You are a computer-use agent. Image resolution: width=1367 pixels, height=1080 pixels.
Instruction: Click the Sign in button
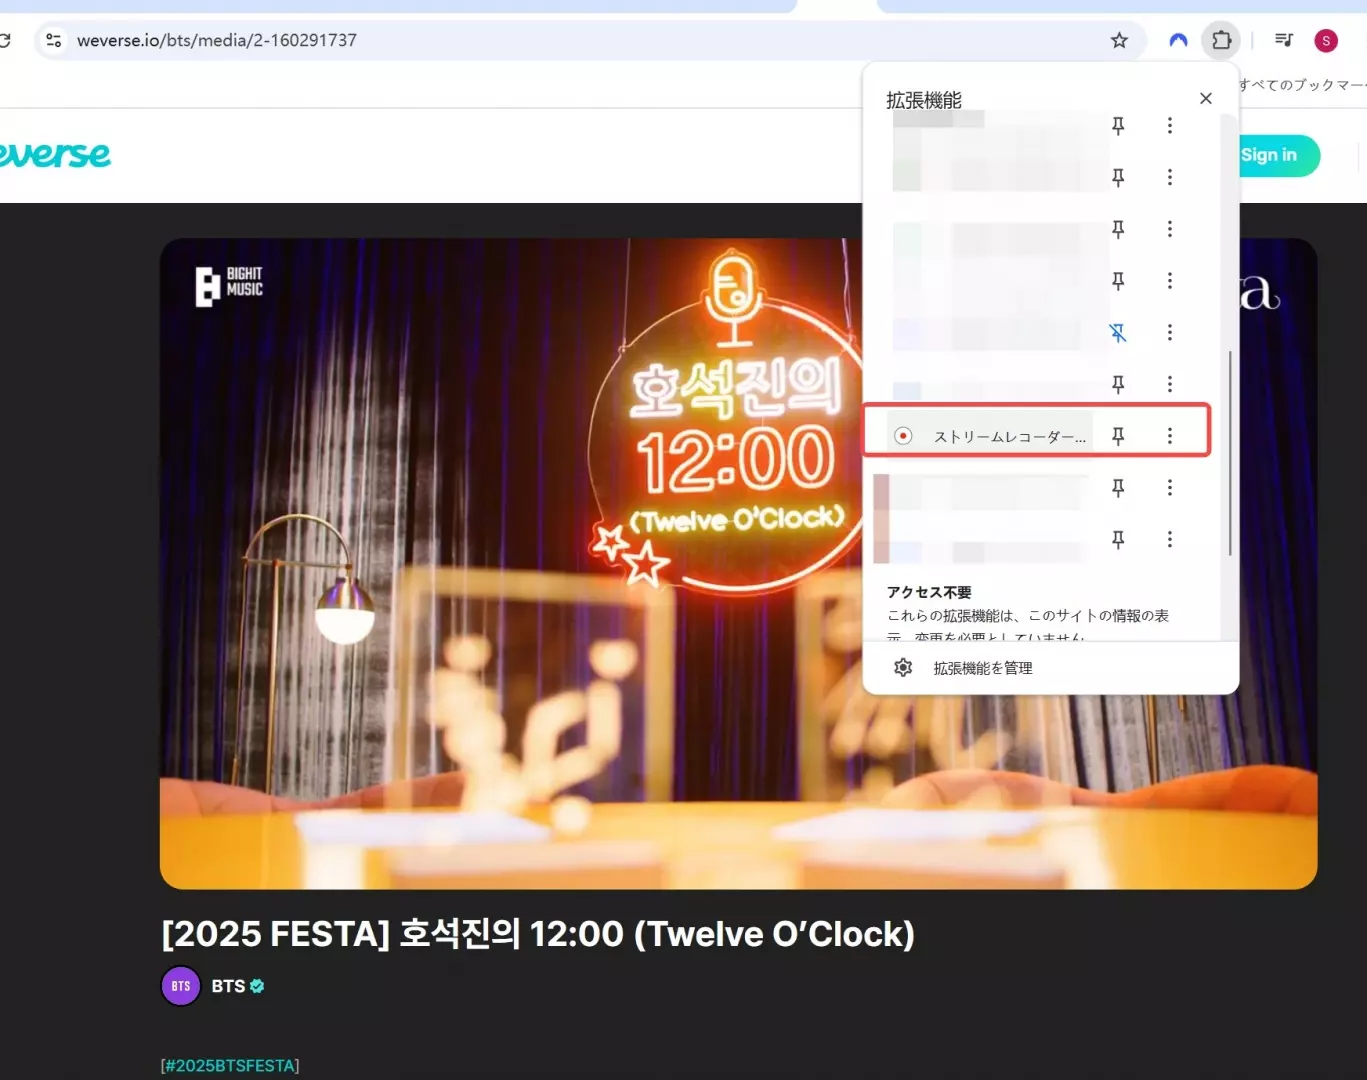point(1279,155)
